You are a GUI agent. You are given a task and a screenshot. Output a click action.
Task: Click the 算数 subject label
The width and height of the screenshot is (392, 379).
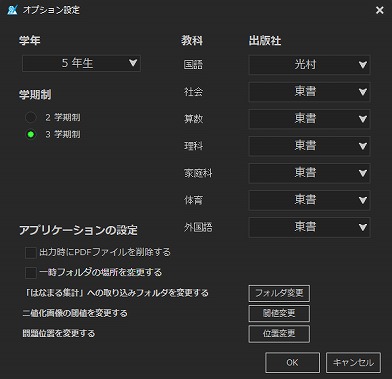pyautogui.click(x=193, y=119)
